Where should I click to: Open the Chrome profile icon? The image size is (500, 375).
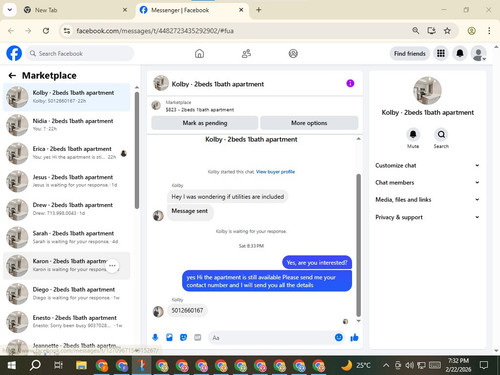coord(471,31)
